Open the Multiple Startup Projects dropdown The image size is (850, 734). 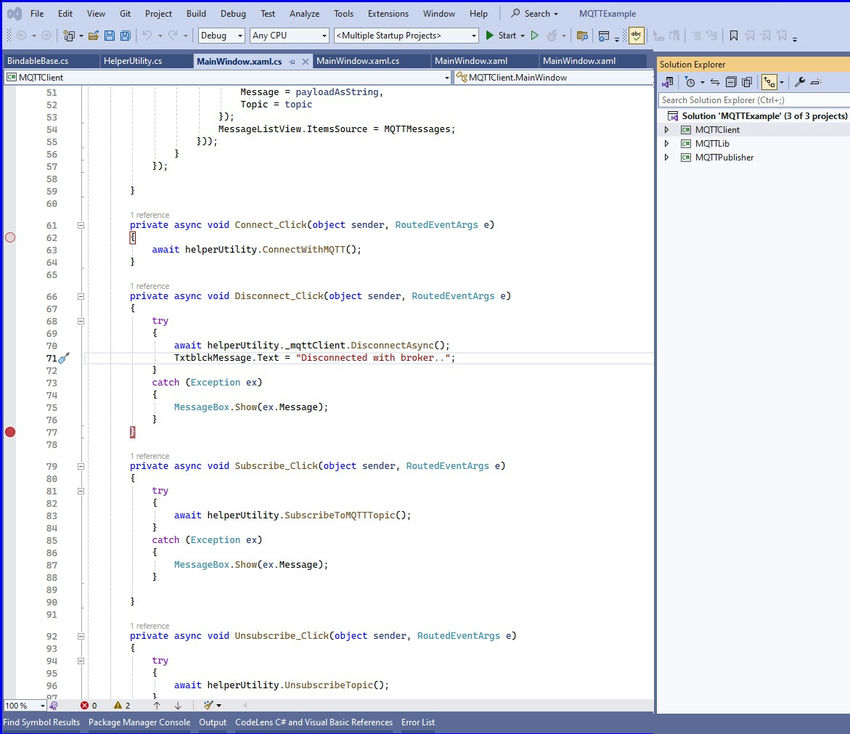pyautogui.click(x=406, y=36)
